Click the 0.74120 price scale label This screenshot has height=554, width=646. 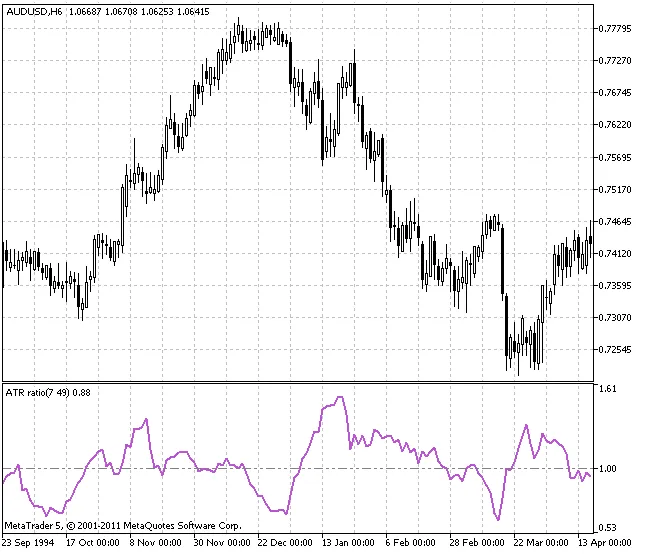pos(615,253)
